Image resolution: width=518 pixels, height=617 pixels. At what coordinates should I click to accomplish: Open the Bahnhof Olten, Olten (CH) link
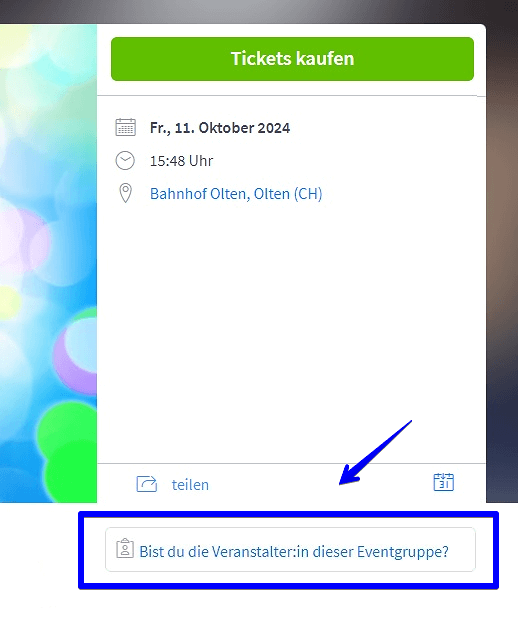pyautogui.click(x=236, y=194)
